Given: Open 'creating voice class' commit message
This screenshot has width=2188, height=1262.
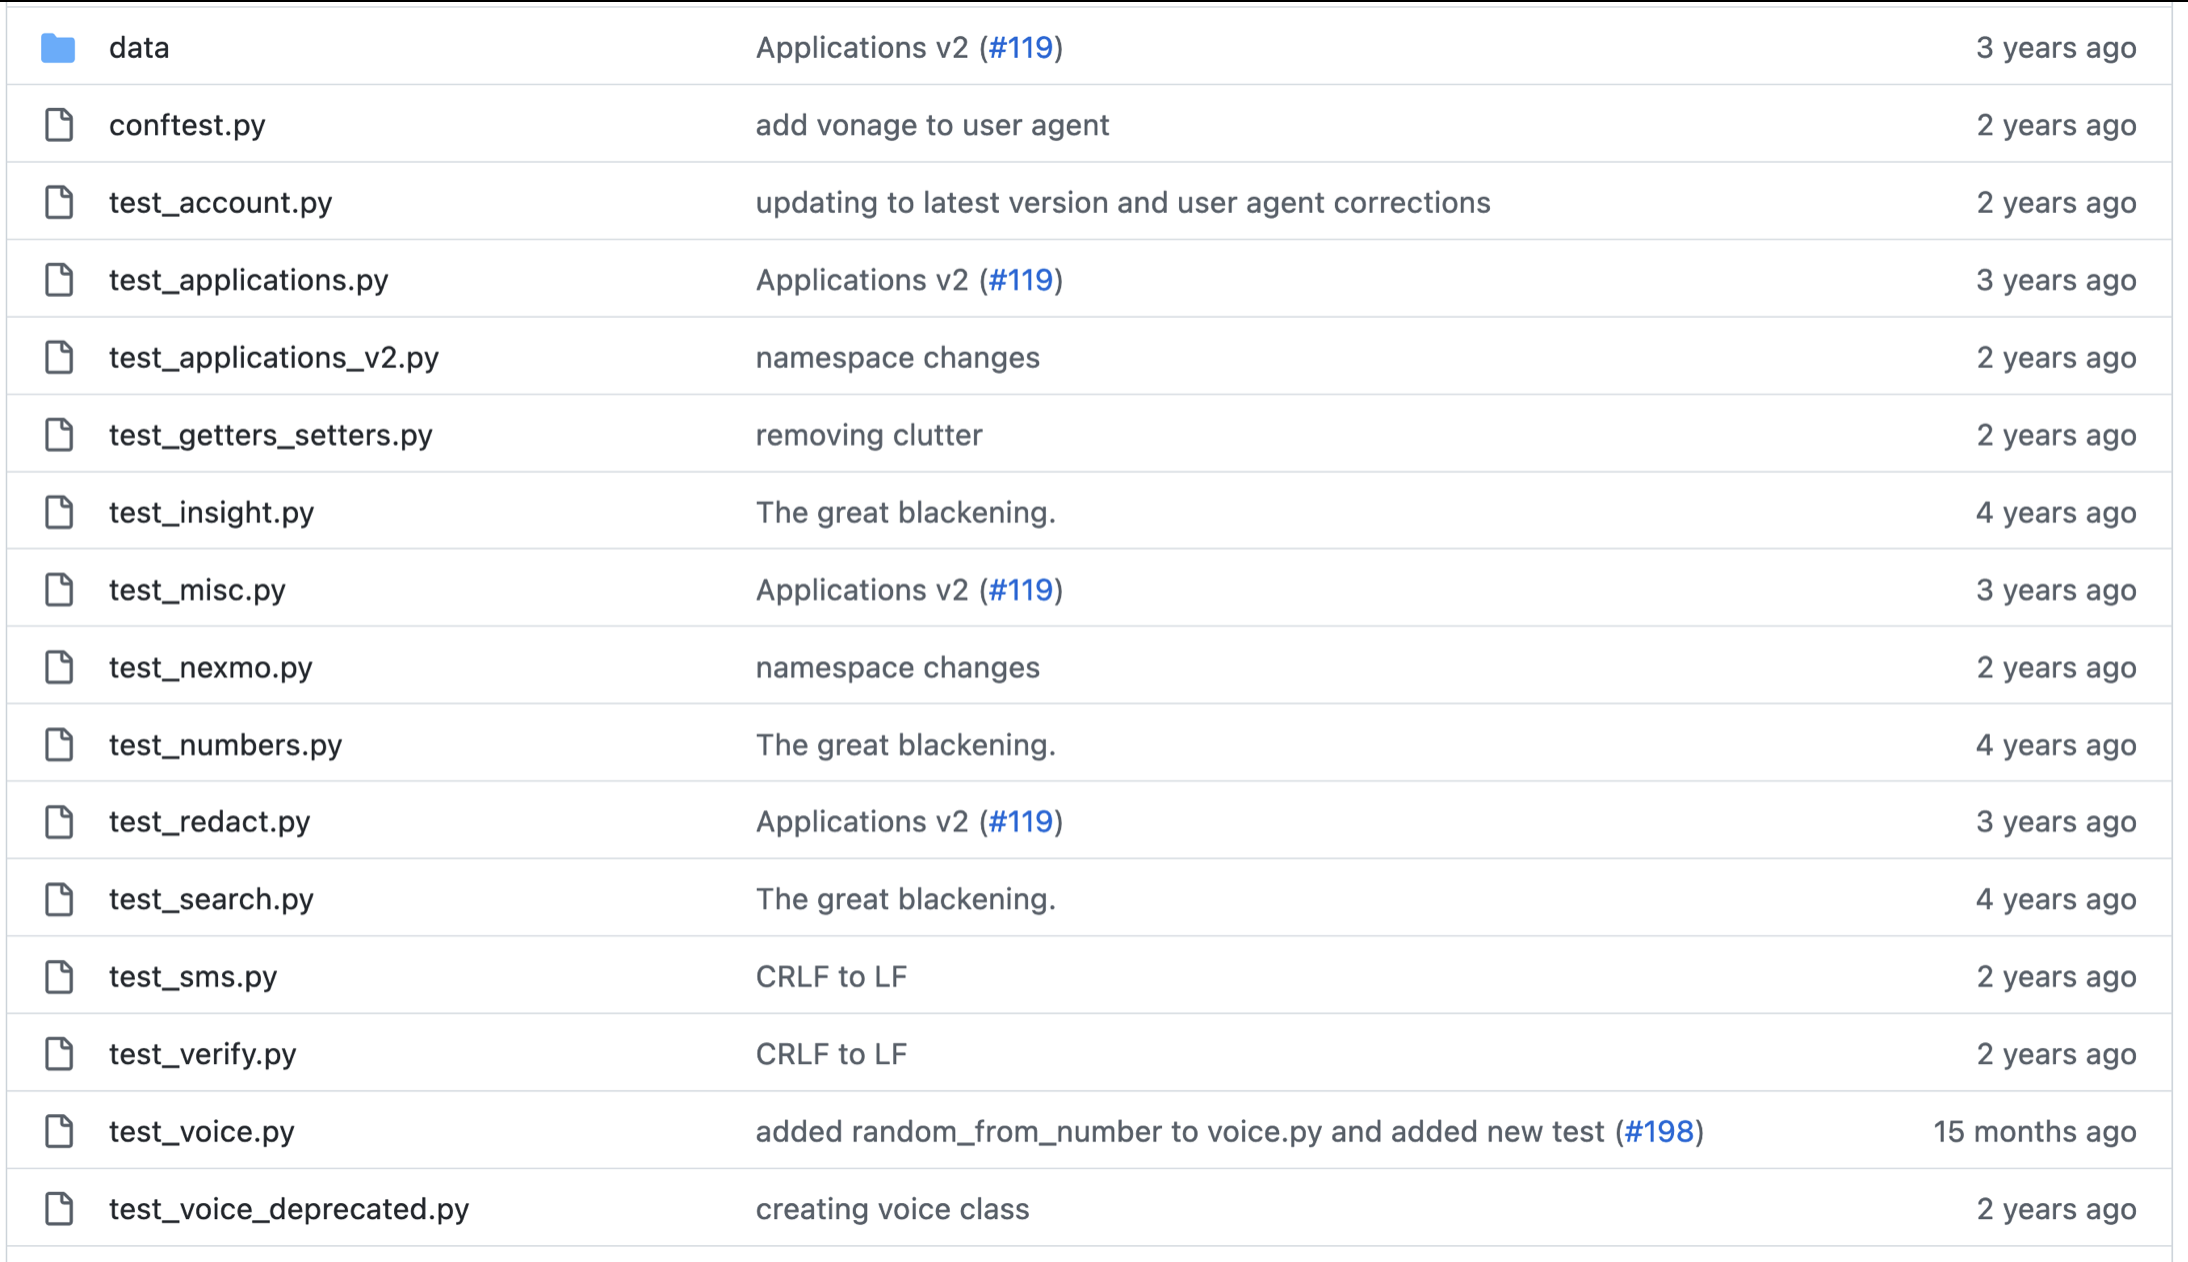Looking at the screenshot, I should (892, 1209).
